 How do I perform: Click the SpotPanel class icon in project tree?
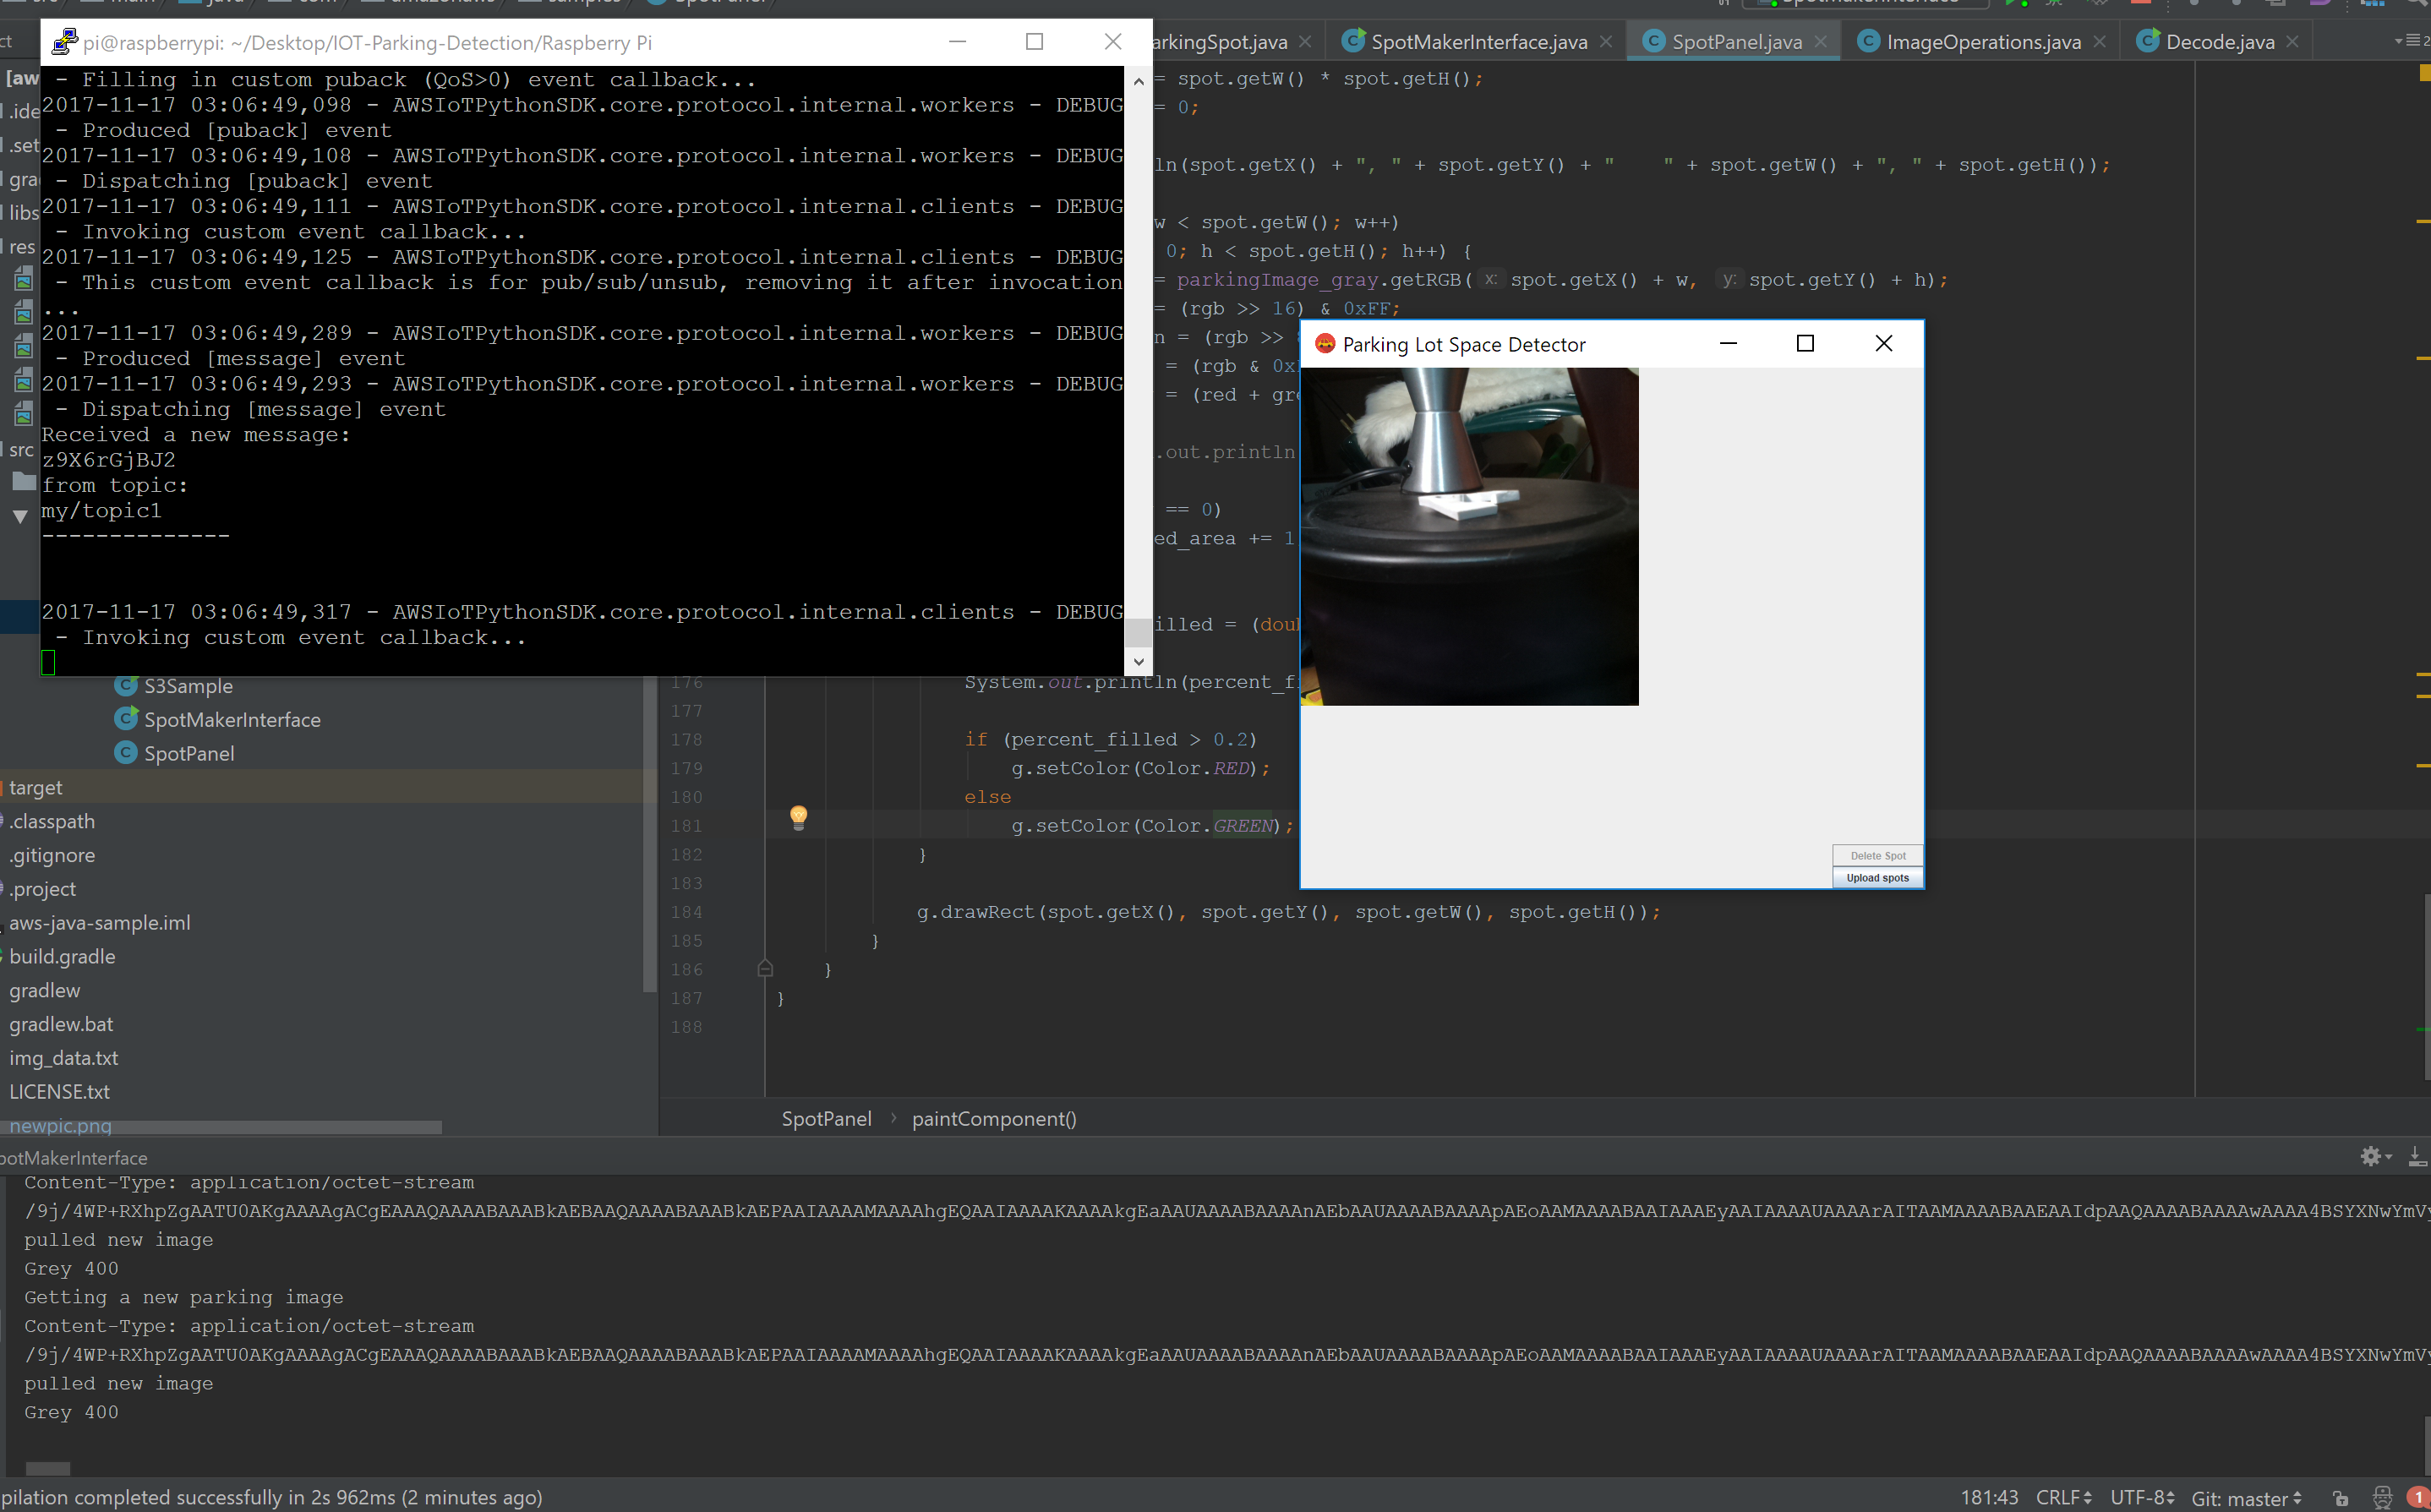point(126,753)
